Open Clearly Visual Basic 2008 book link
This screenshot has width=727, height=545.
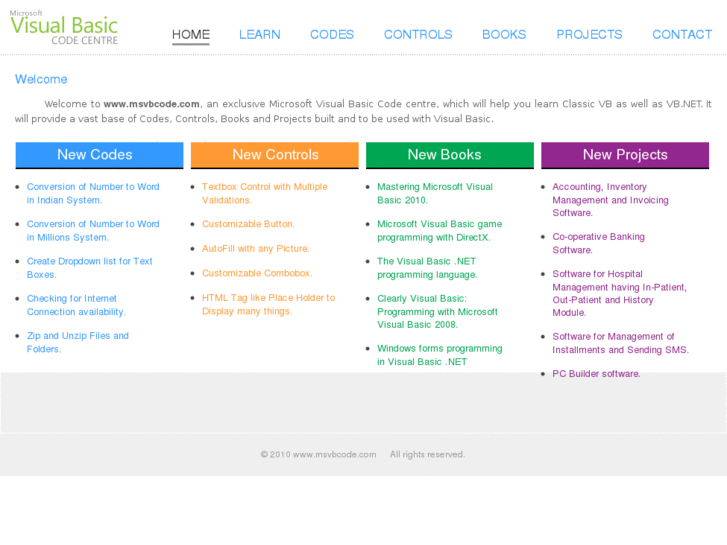click(x=437, y=311)
